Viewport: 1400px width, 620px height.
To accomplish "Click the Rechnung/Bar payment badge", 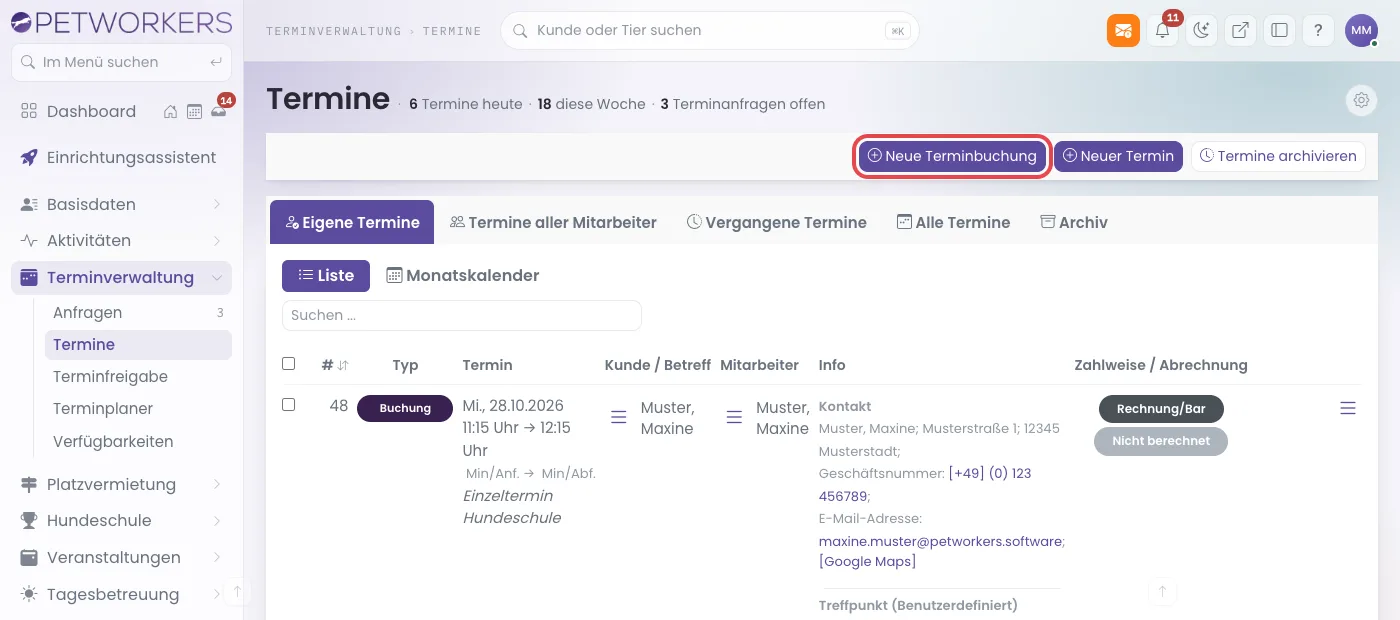I will pos(1161,408).
